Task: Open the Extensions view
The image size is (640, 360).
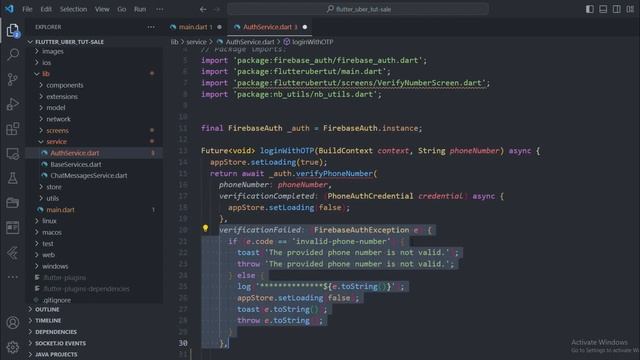Action: click(x=13, y=129)
